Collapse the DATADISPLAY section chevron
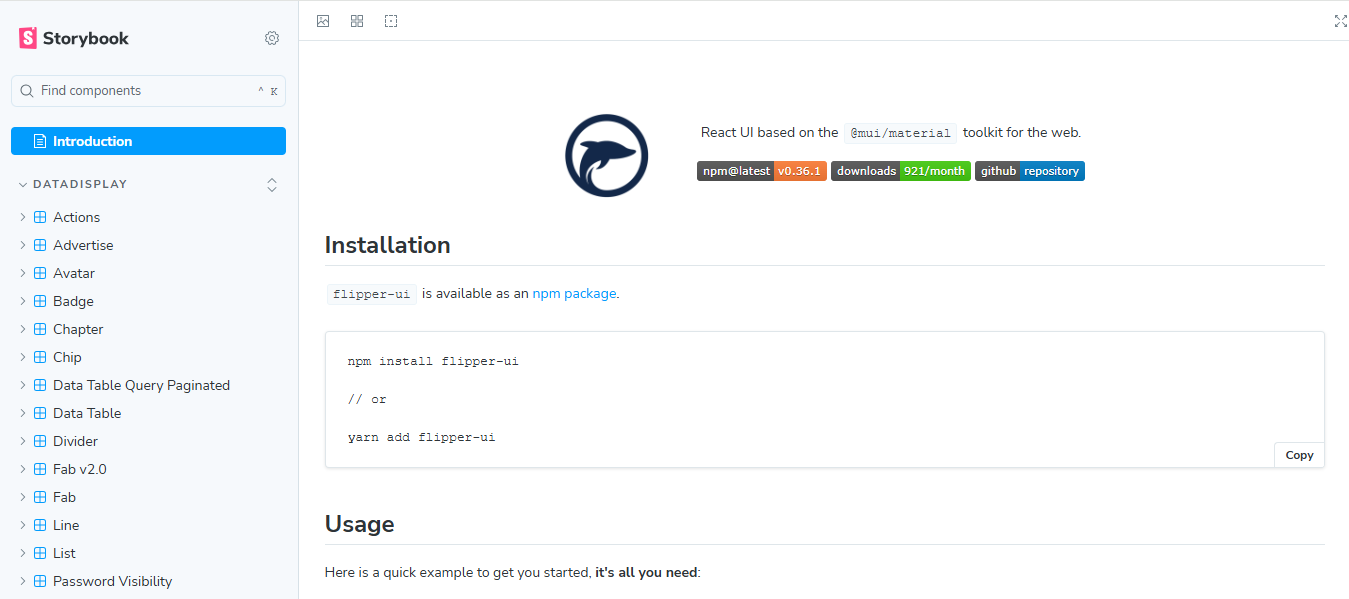 point(22,185)
